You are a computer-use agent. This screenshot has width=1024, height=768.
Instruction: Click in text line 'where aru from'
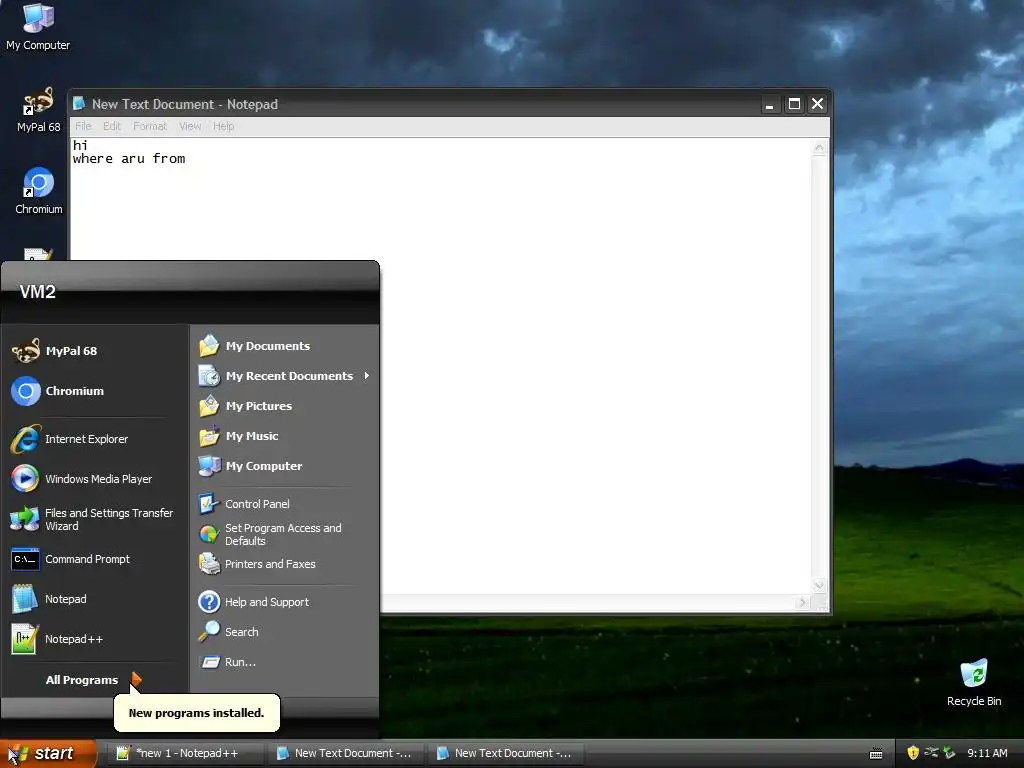tap(129, 159)
